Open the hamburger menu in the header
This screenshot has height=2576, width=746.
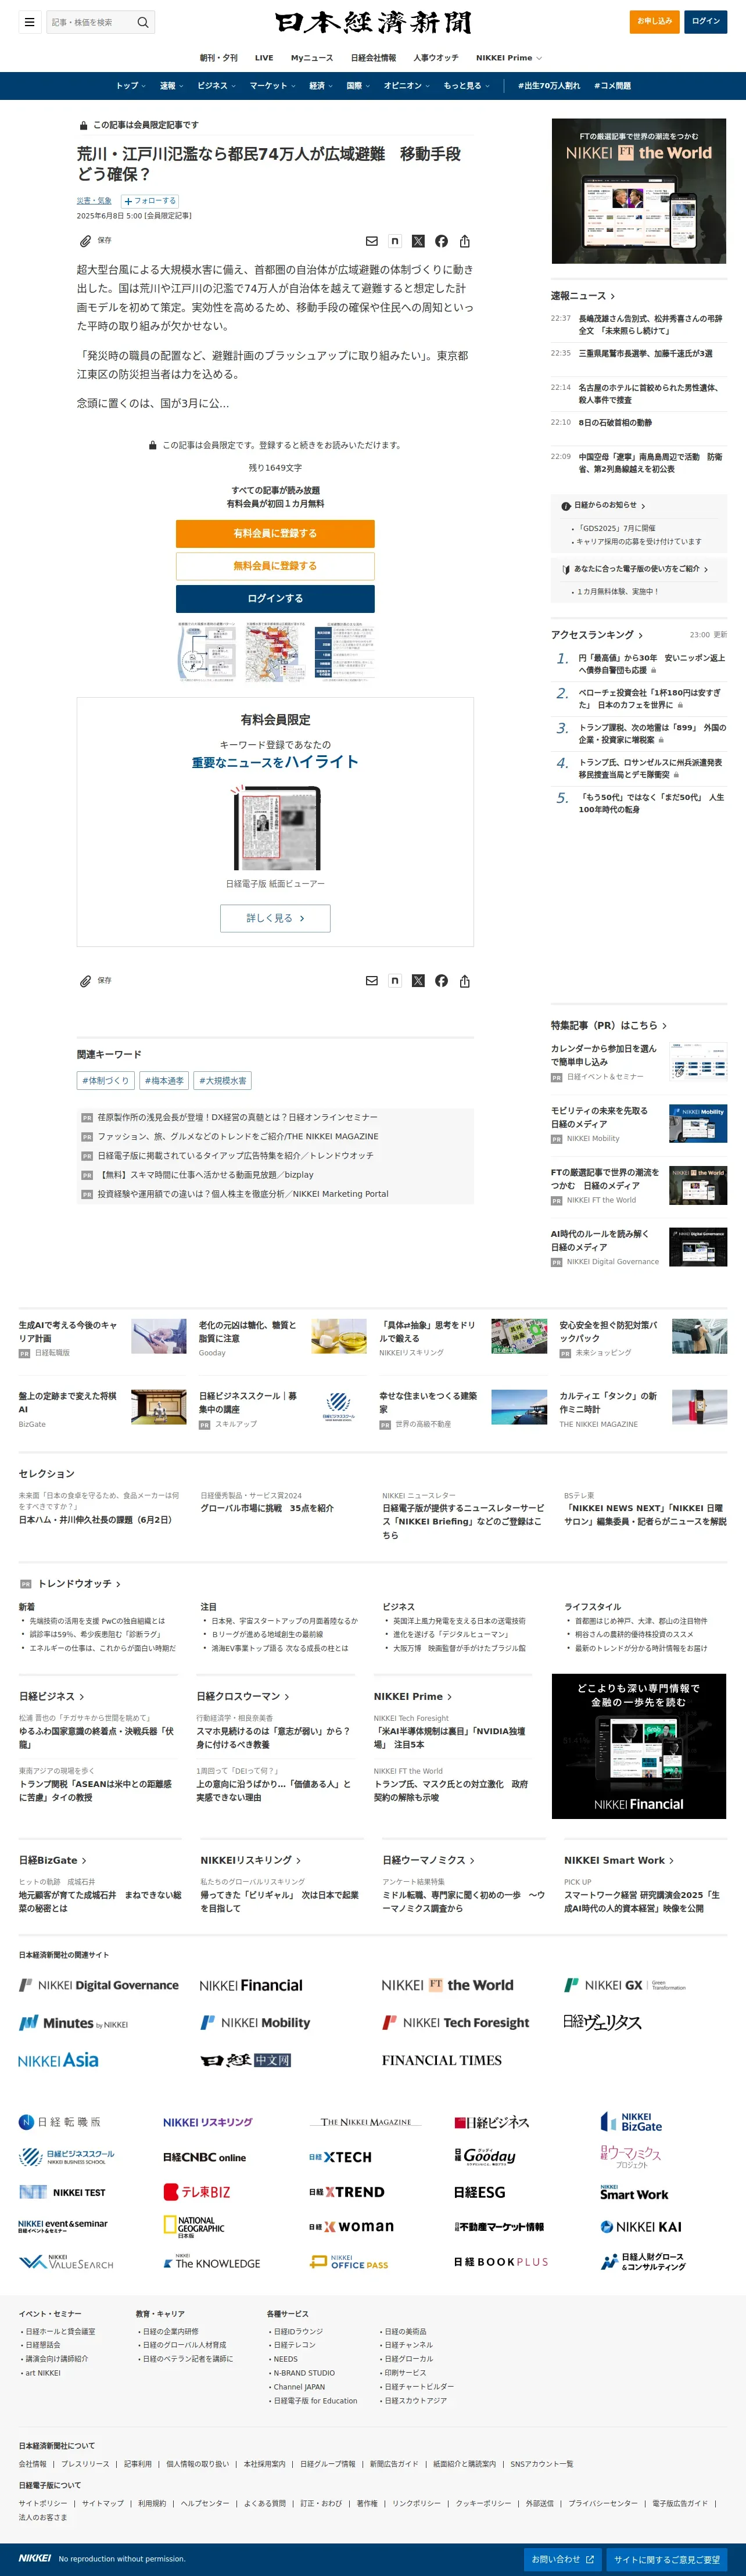click(30, 22)
